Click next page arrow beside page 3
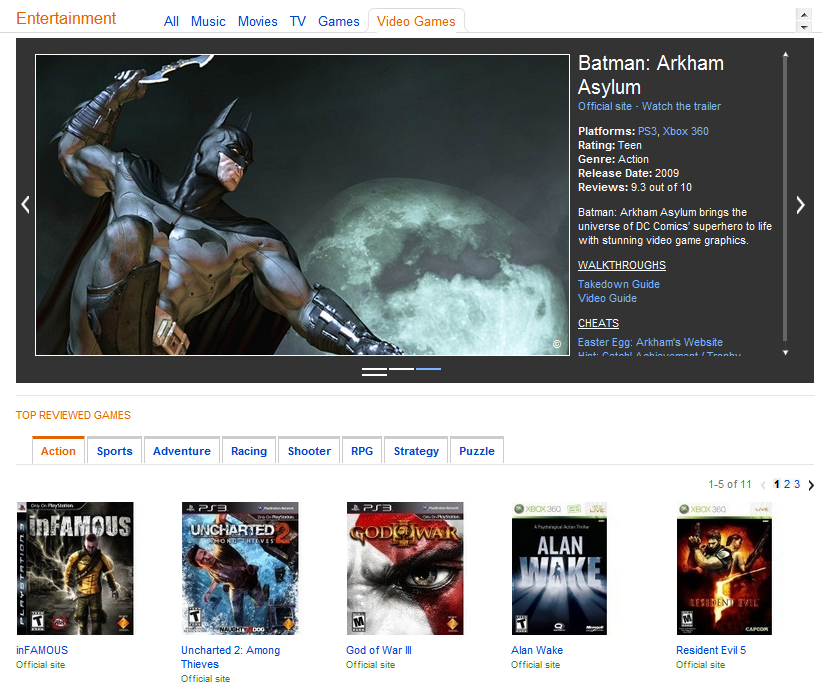The height and width of the screenshot is (683, 822). coord(811,485)
